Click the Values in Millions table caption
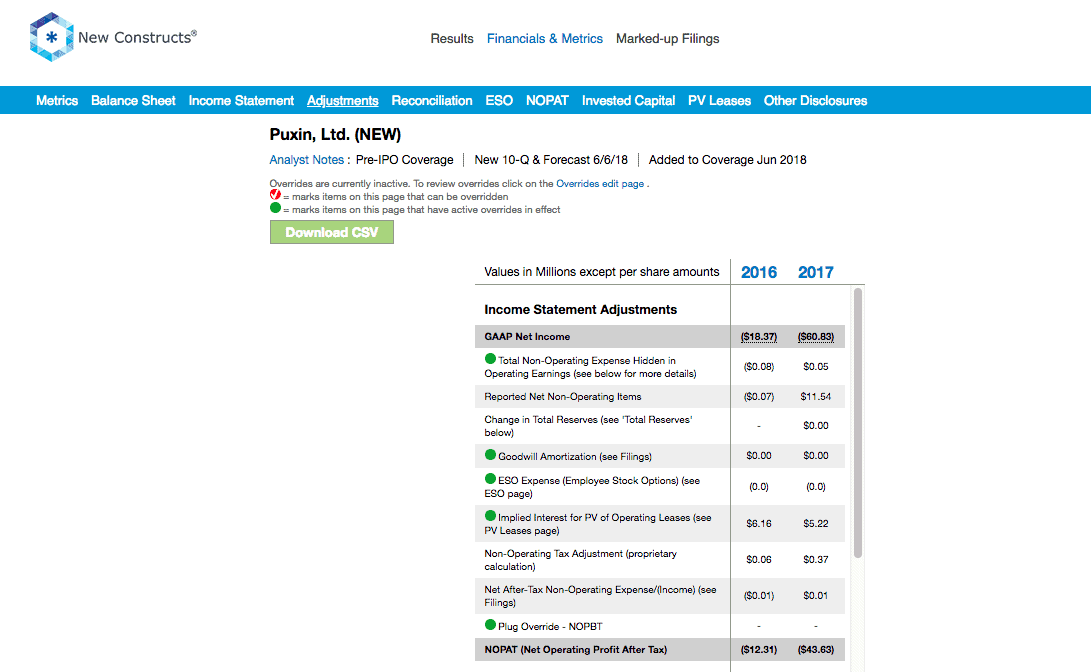The height and width of the screenshot is (672, 1091). coord(602,272)
